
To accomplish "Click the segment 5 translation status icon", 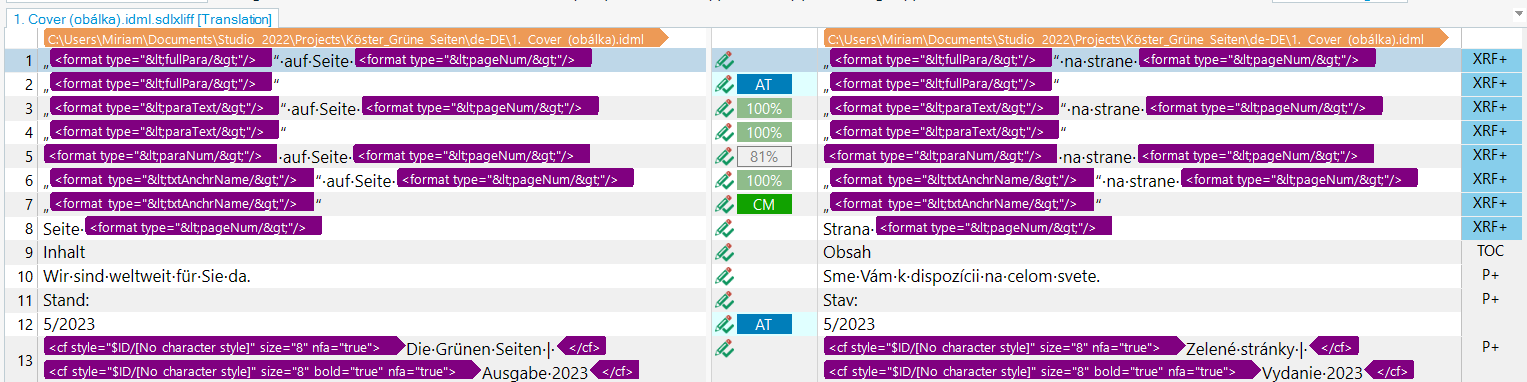I will (x=724, y=156).
